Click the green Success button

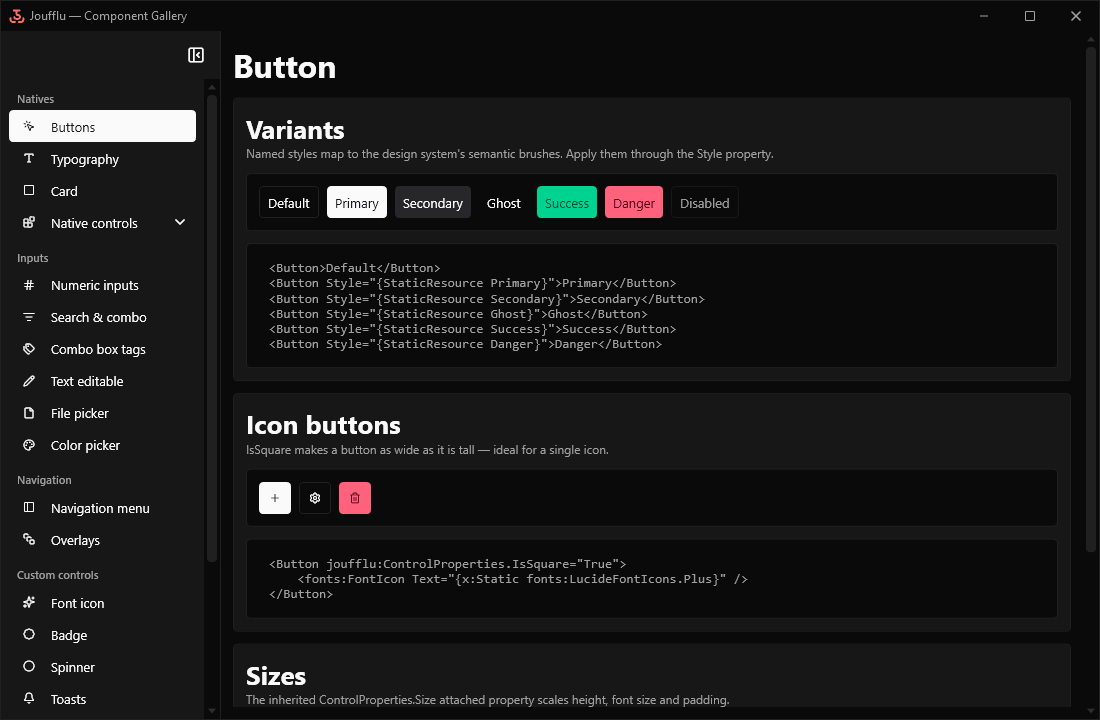[567, 202]
